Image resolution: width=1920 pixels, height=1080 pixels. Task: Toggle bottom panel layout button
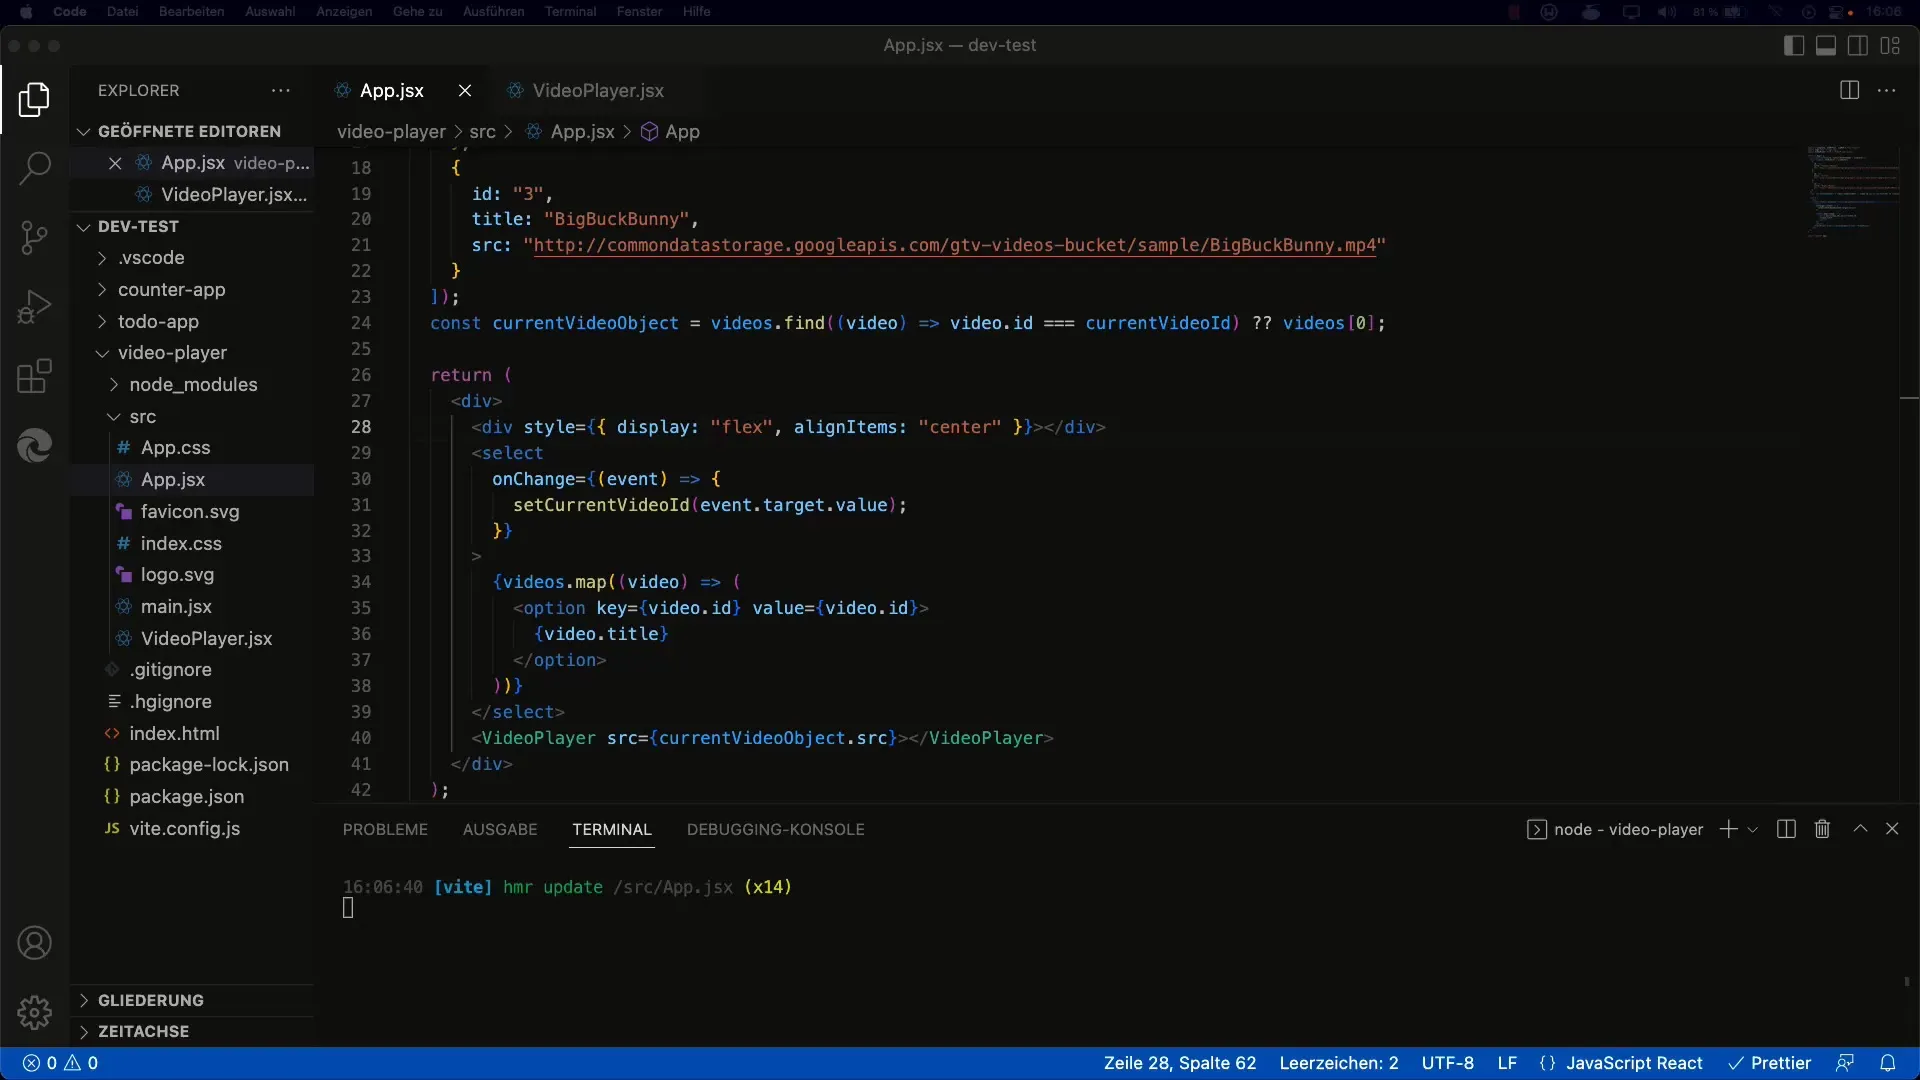pos(1826,45)
